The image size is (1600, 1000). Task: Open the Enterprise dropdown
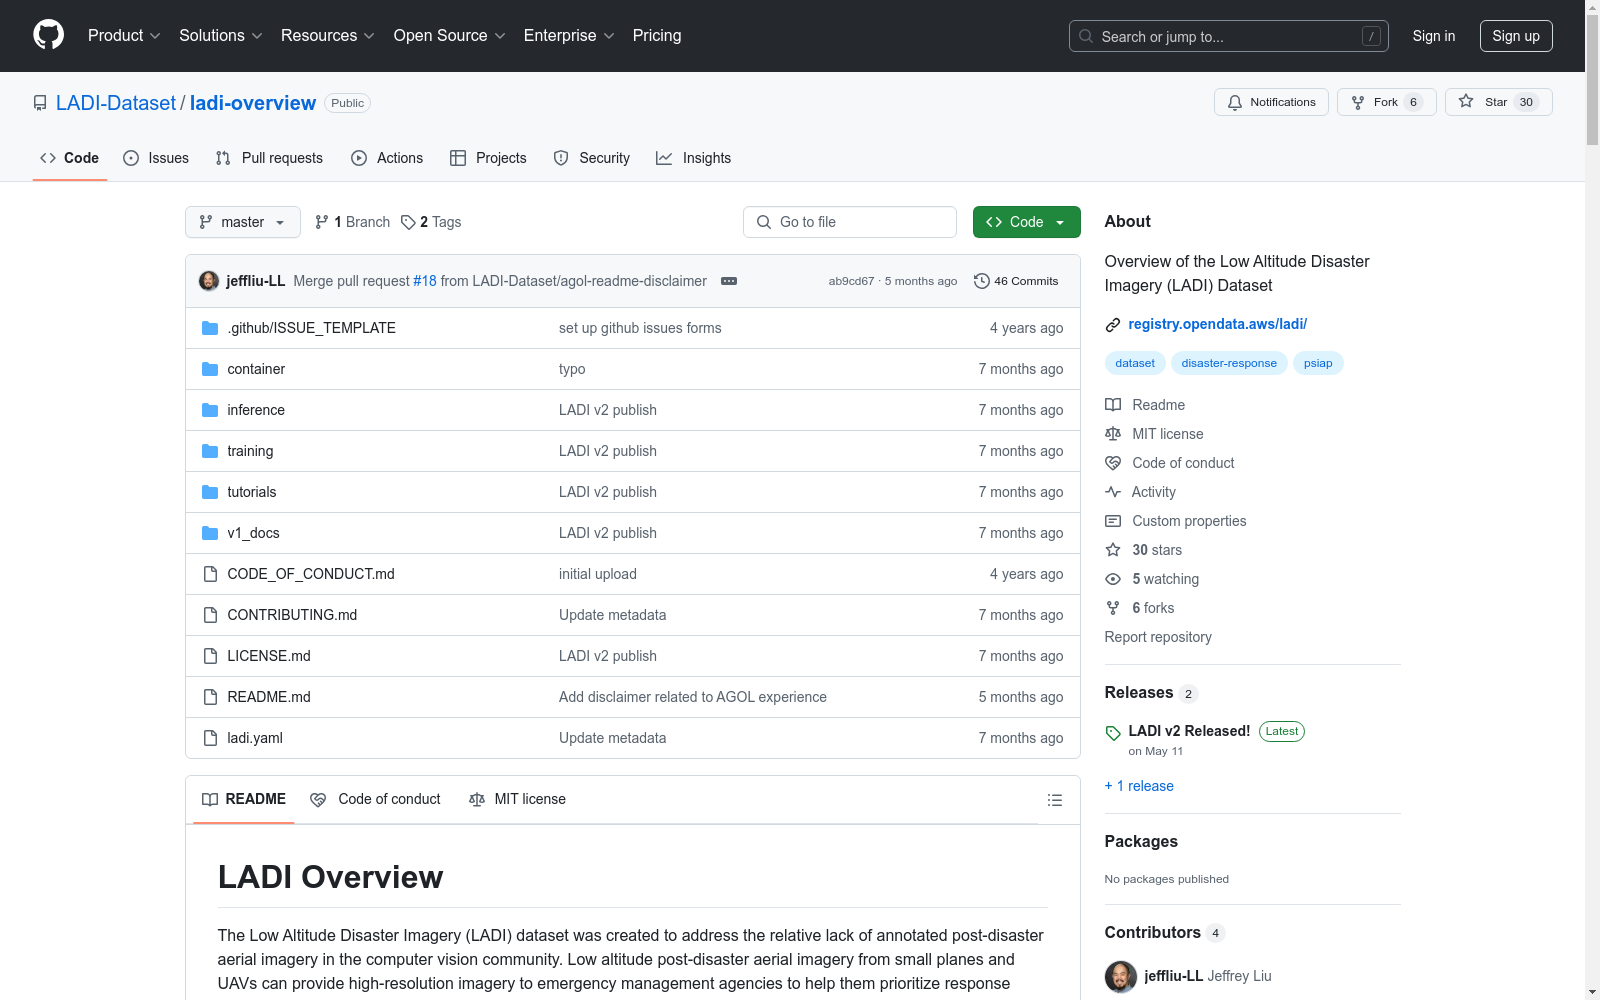[569, 35]
